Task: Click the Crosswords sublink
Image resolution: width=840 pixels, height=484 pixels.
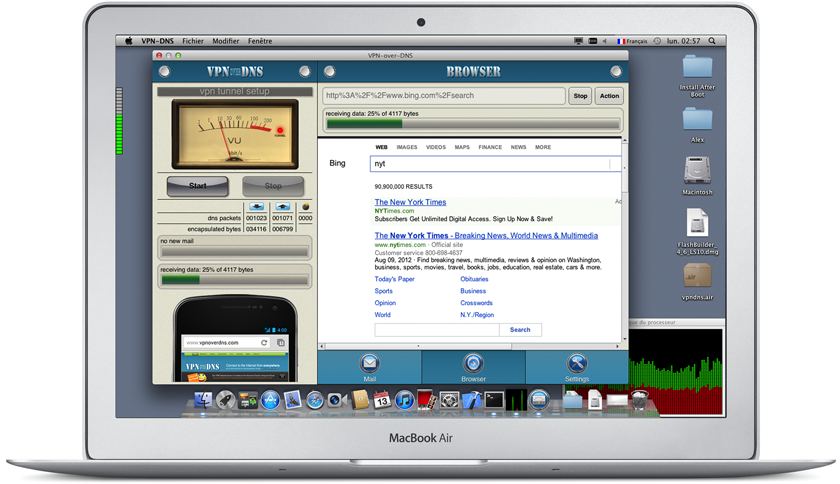Action: pyautogui.click(x=476, y=303)
